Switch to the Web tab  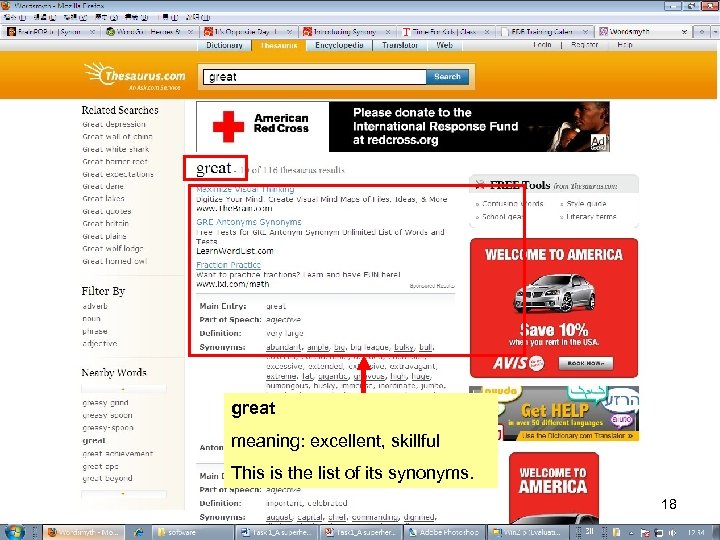[444, 45]
